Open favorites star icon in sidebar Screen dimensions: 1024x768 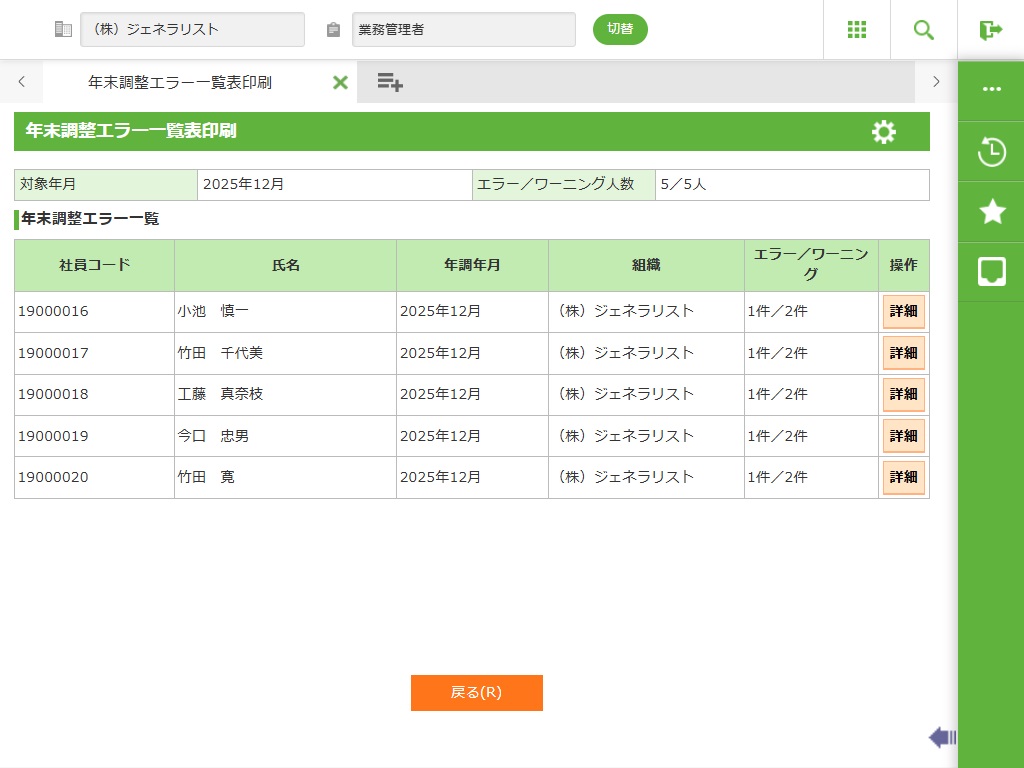[x=991, y=212]
